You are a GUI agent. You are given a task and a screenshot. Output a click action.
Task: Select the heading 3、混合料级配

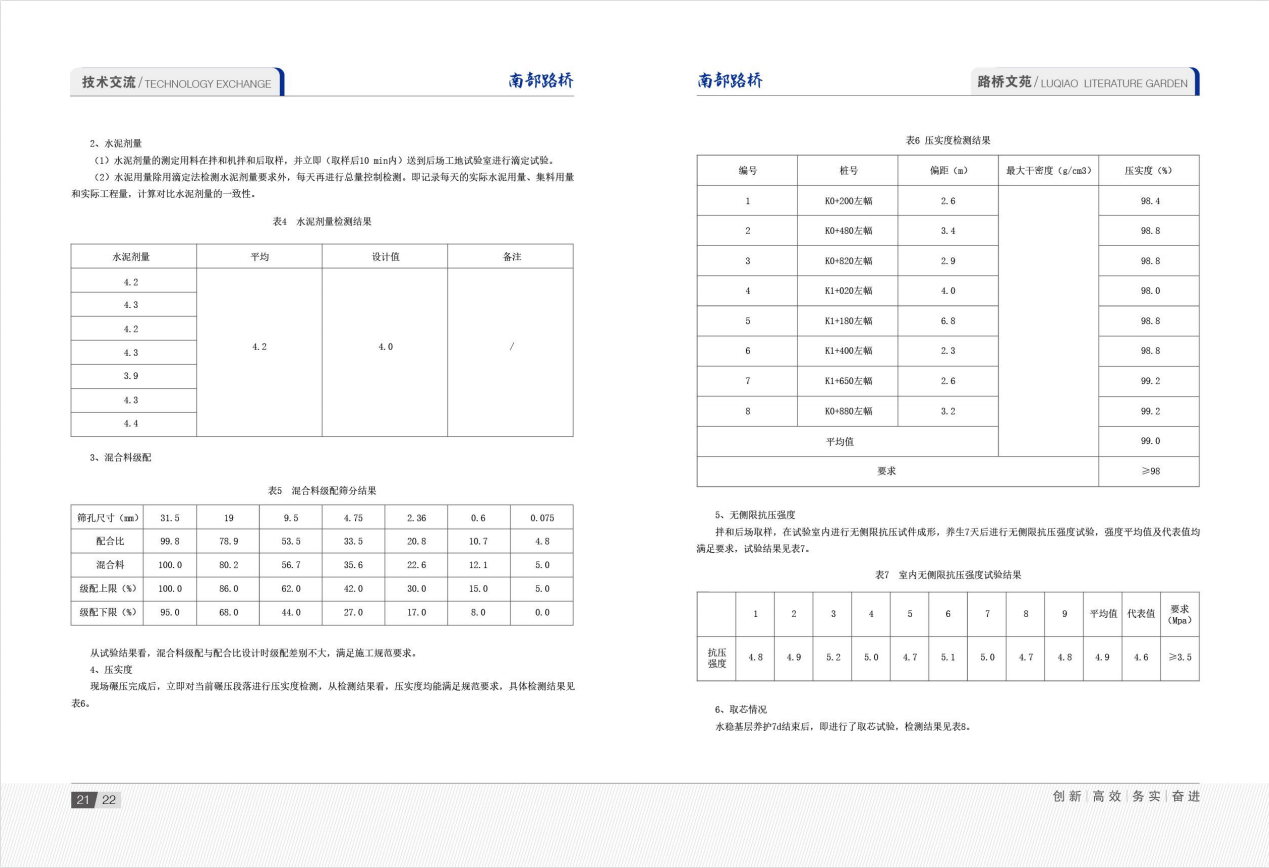(121, 458)
